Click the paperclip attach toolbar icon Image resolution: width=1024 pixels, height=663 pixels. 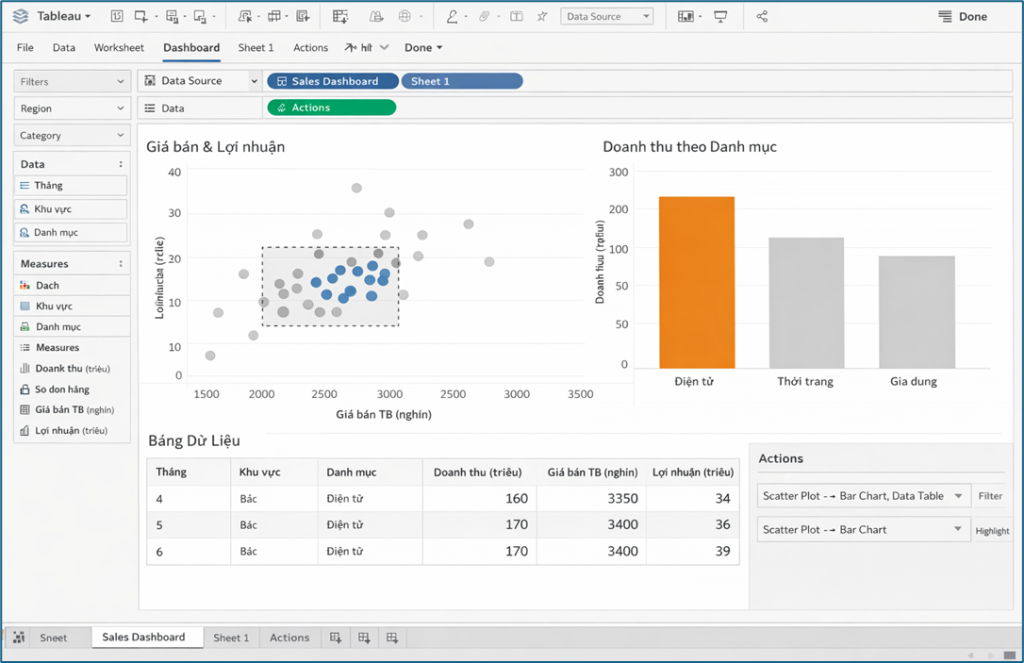point(484,16)
